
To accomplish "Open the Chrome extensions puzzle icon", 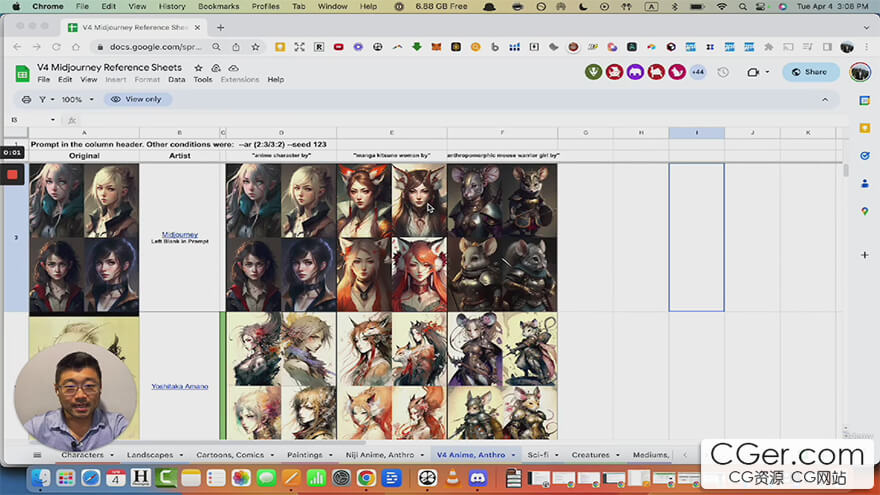I will point(768,47).
